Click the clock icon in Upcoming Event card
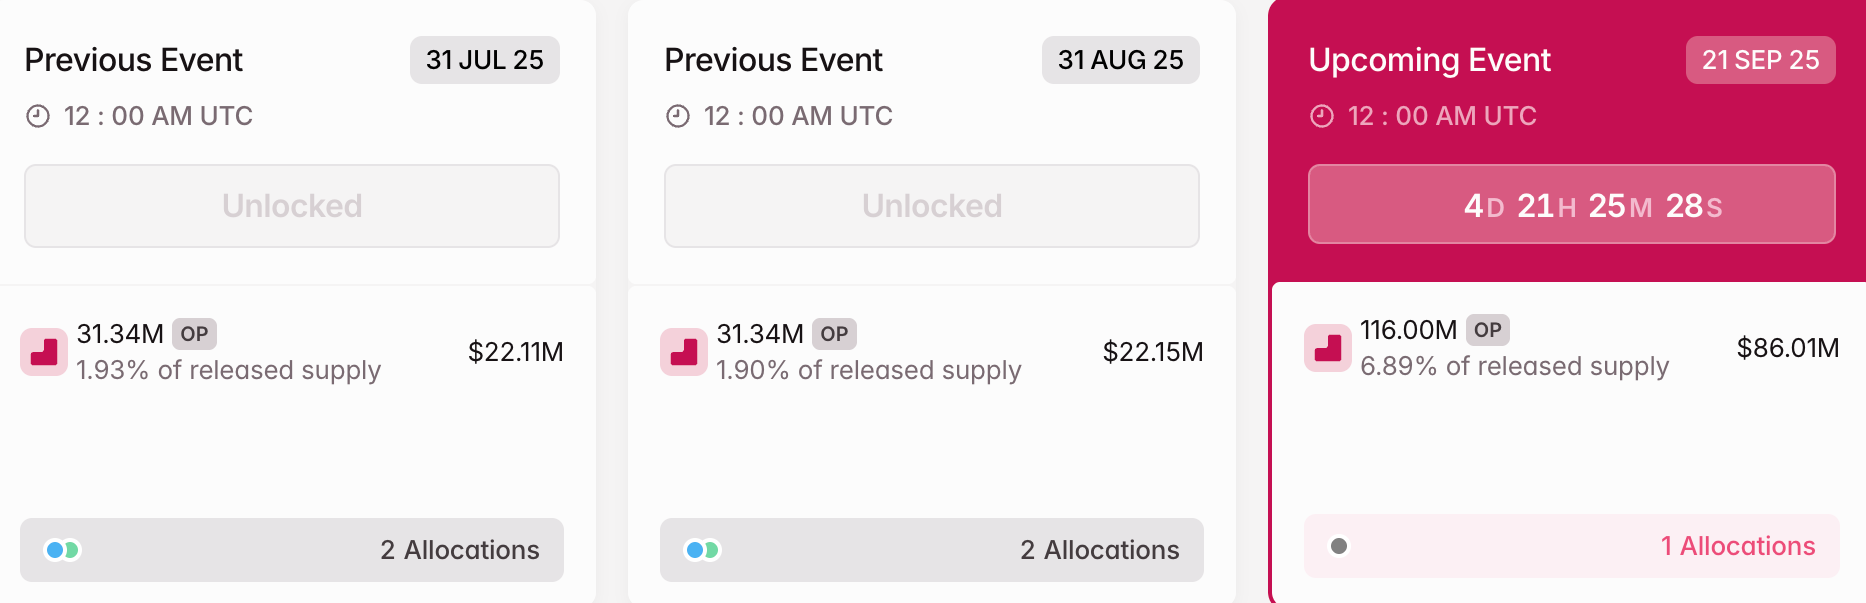Image resolution: width=1866 pixels, height=603 pixels. tap(1322, 116)
